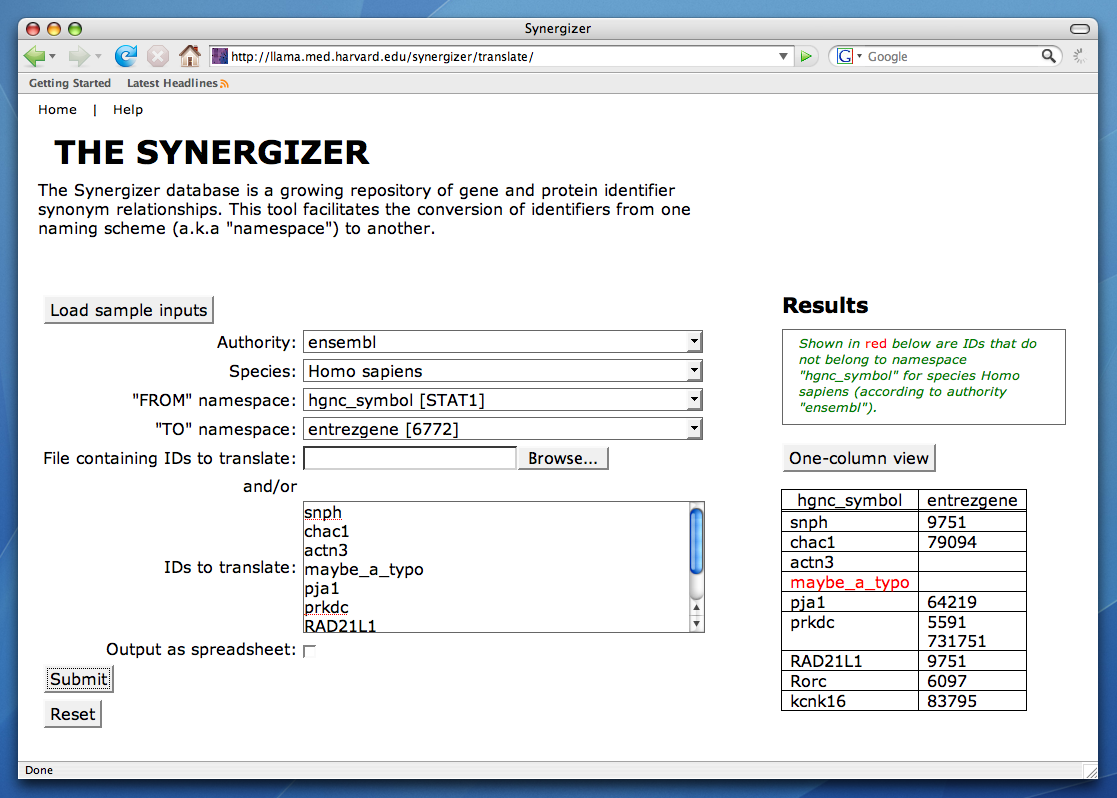Click the Forward arrow button
Image resolution: width=1117 pixels, height=798 pixels.
(80, 56)
